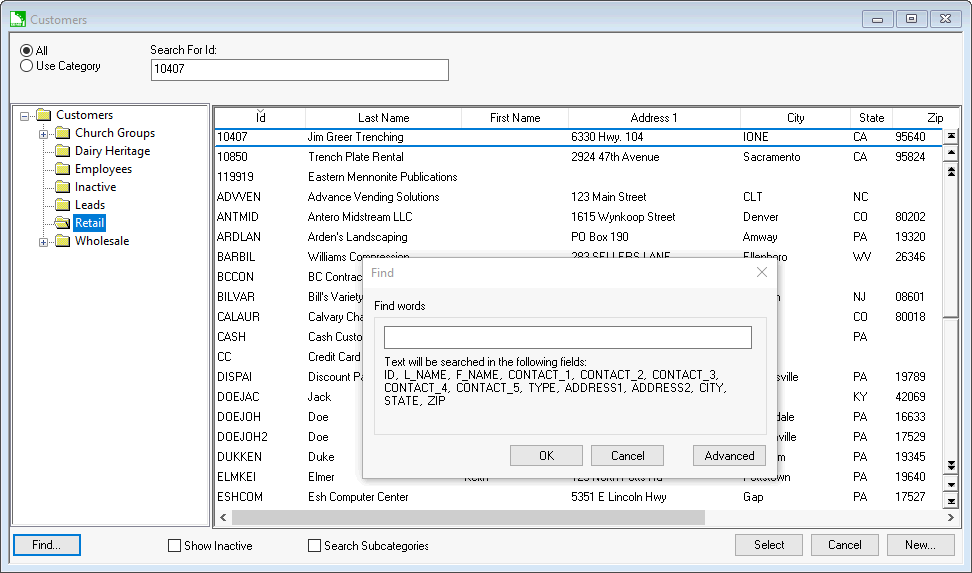The height and width of the screenshot is (573, 972).
Task: Select the 'Use Category' radio button
Action: (x=27, y=66)
